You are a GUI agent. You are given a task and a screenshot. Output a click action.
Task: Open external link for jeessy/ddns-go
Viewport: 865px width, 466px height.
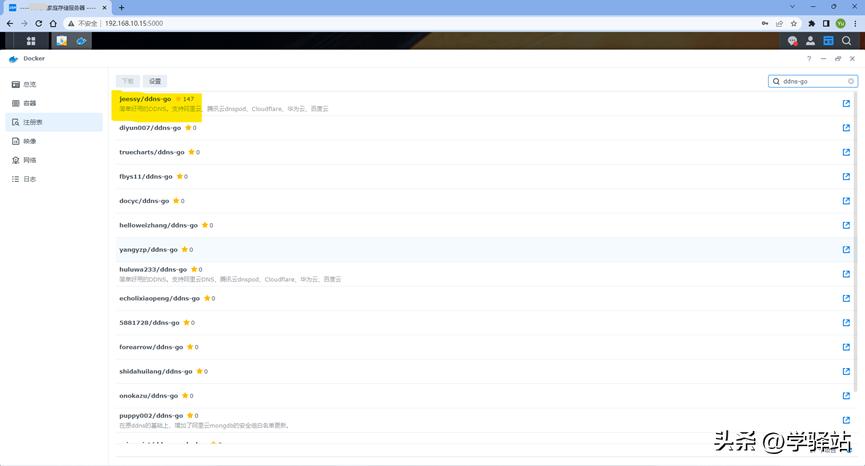tap(846, 104)
